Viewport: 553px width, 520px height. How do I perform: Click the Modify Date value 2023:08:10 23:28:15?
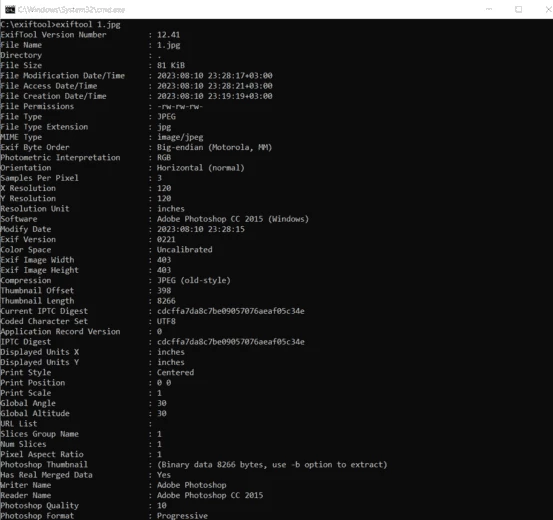pos(201,229)
